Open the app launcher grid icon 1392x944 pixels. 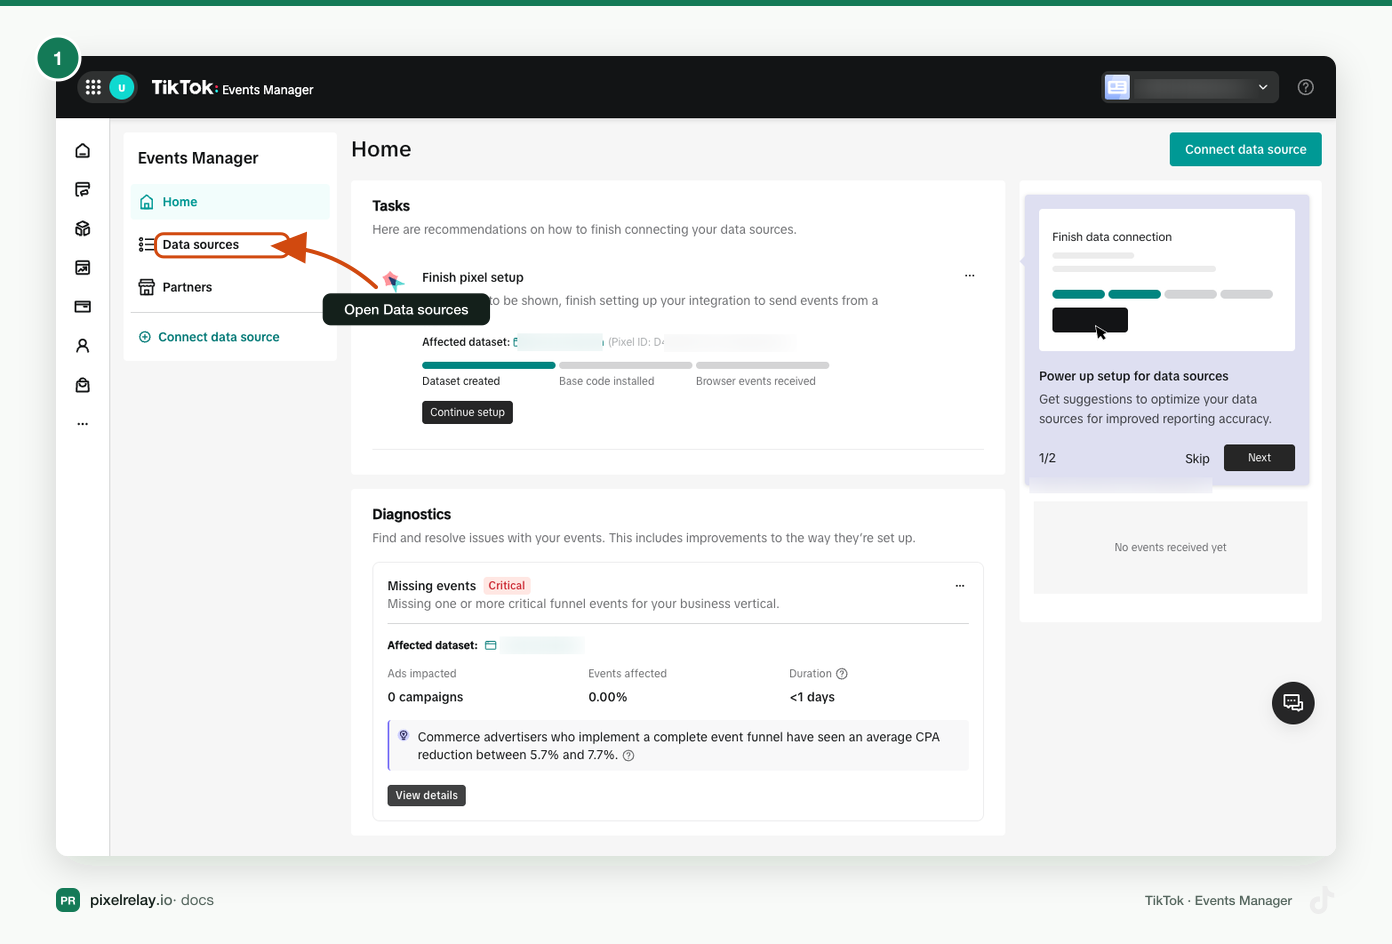tap(93, 87)
